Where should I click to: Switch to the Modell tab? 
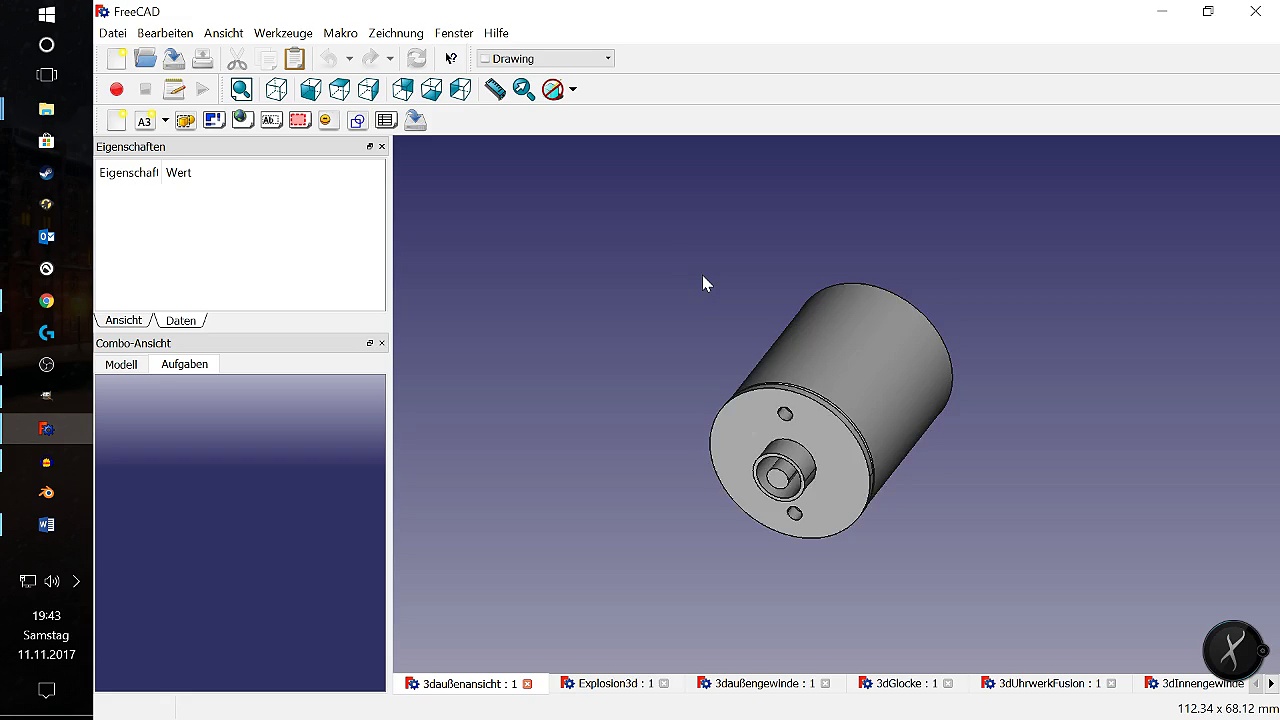pyautogui.click(x=121, y=365)
